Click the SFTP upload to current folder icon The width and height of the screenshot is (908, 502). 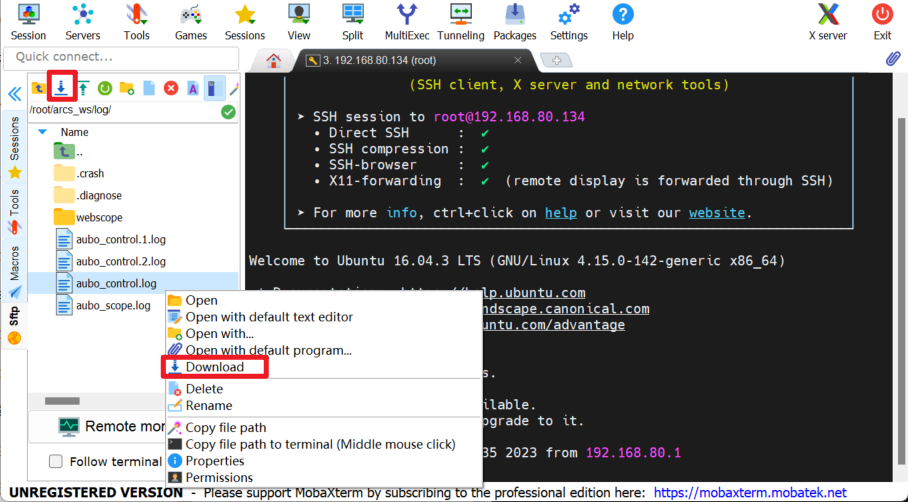83,88
